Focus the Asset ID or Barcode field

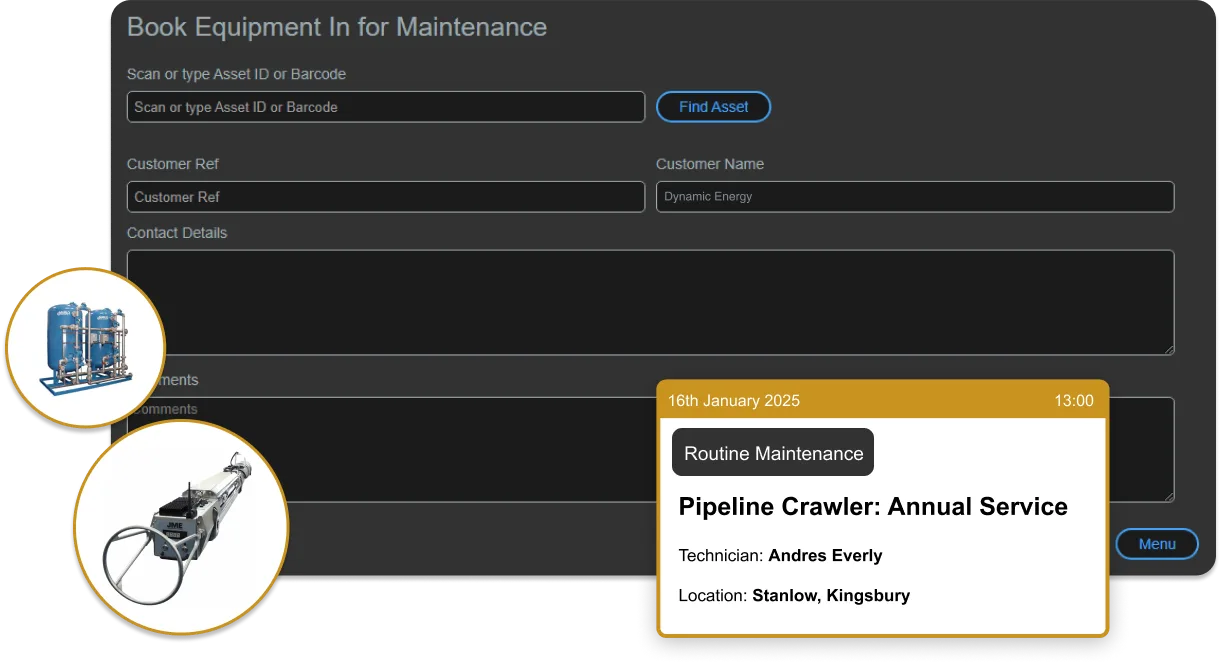tap(385, 107)
